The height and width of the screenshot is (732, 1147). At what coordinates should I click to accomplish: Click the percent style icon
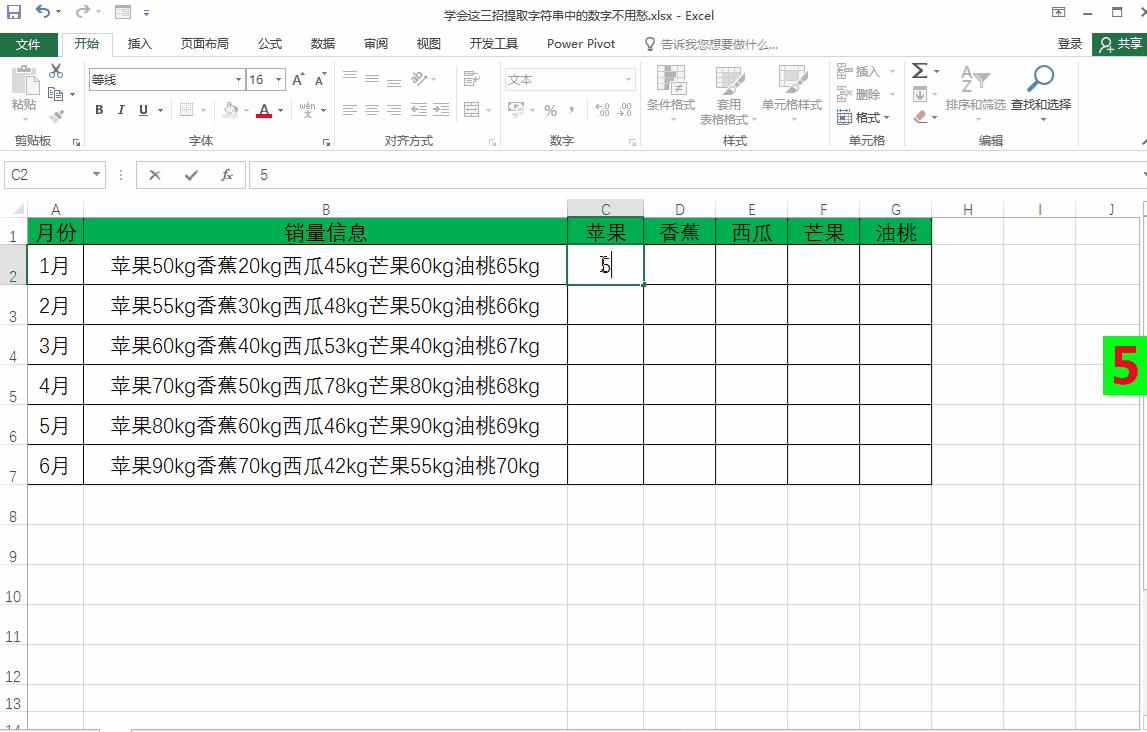550,110
